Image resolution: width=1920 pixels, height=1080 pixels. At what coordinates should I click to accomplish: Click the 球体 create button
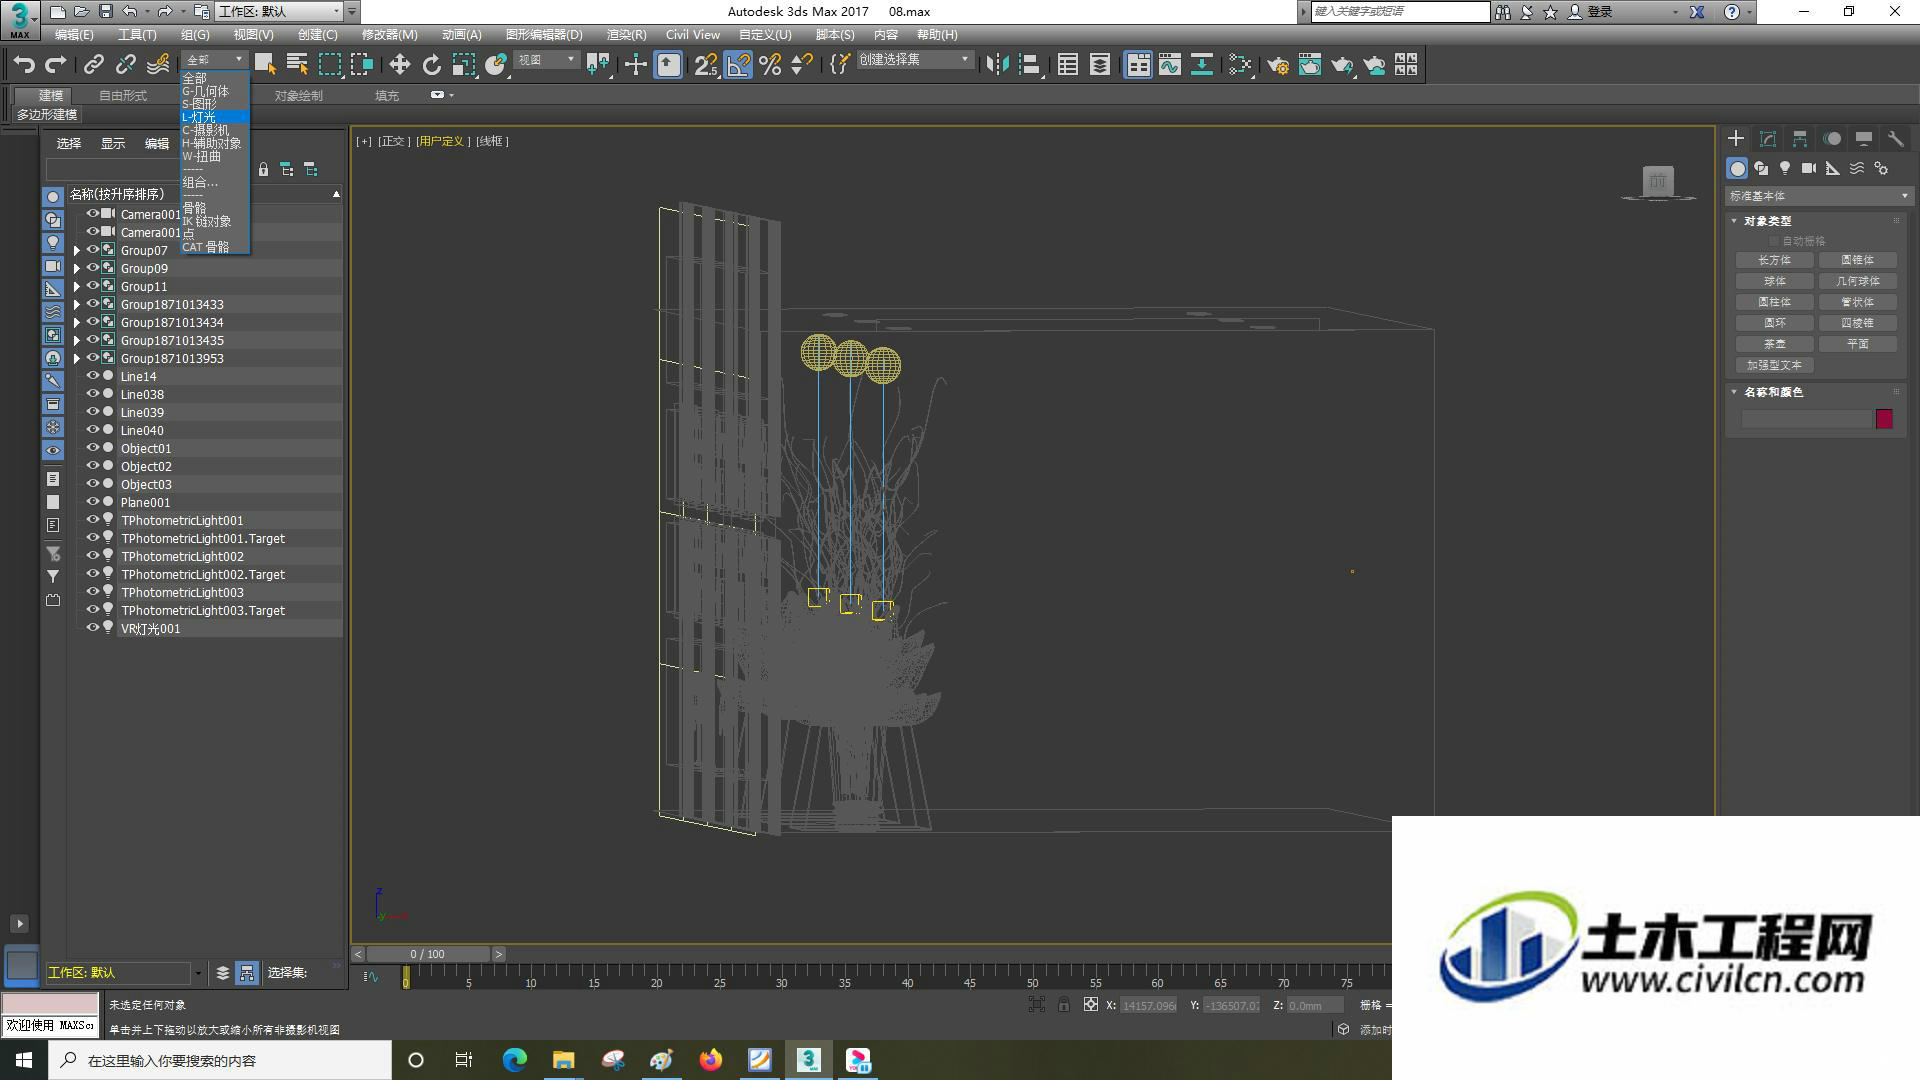pyautogui.click(x=1774, y=281)
